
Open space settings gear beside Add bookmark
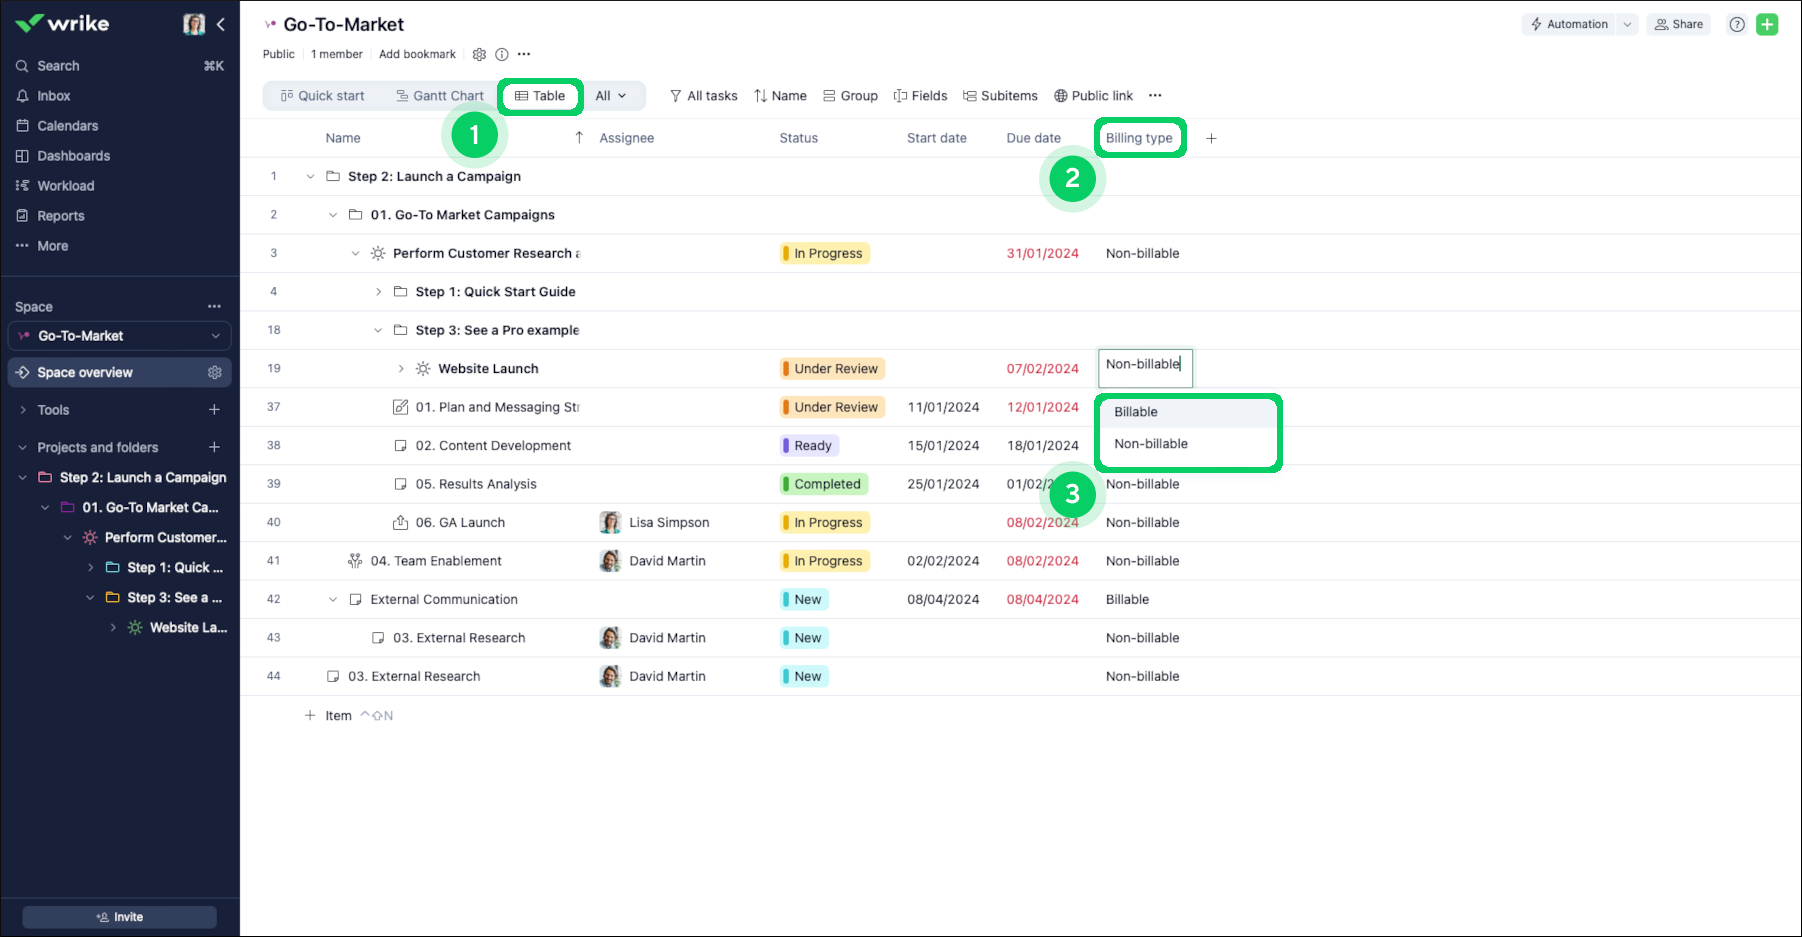[x=479, y=54]
